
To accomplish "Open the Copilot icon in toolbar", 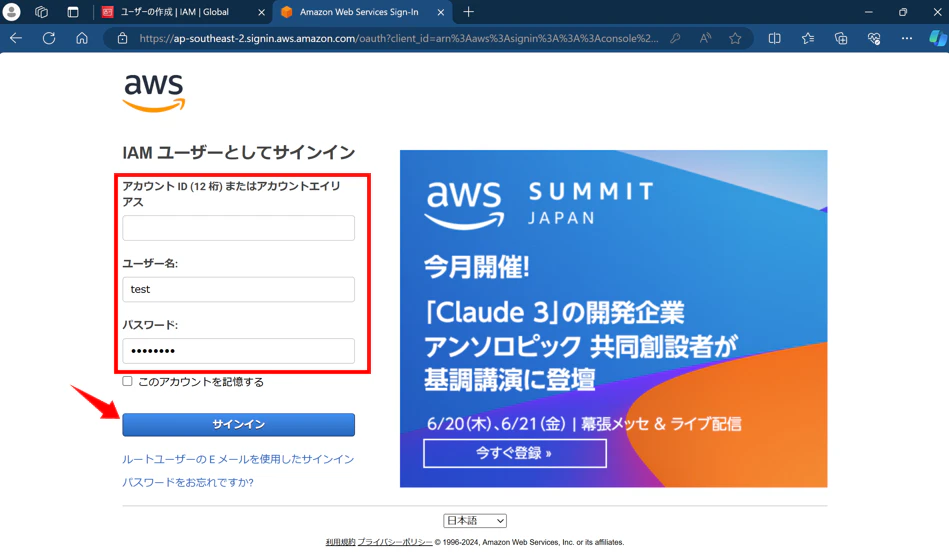I will tap(937, 38).
